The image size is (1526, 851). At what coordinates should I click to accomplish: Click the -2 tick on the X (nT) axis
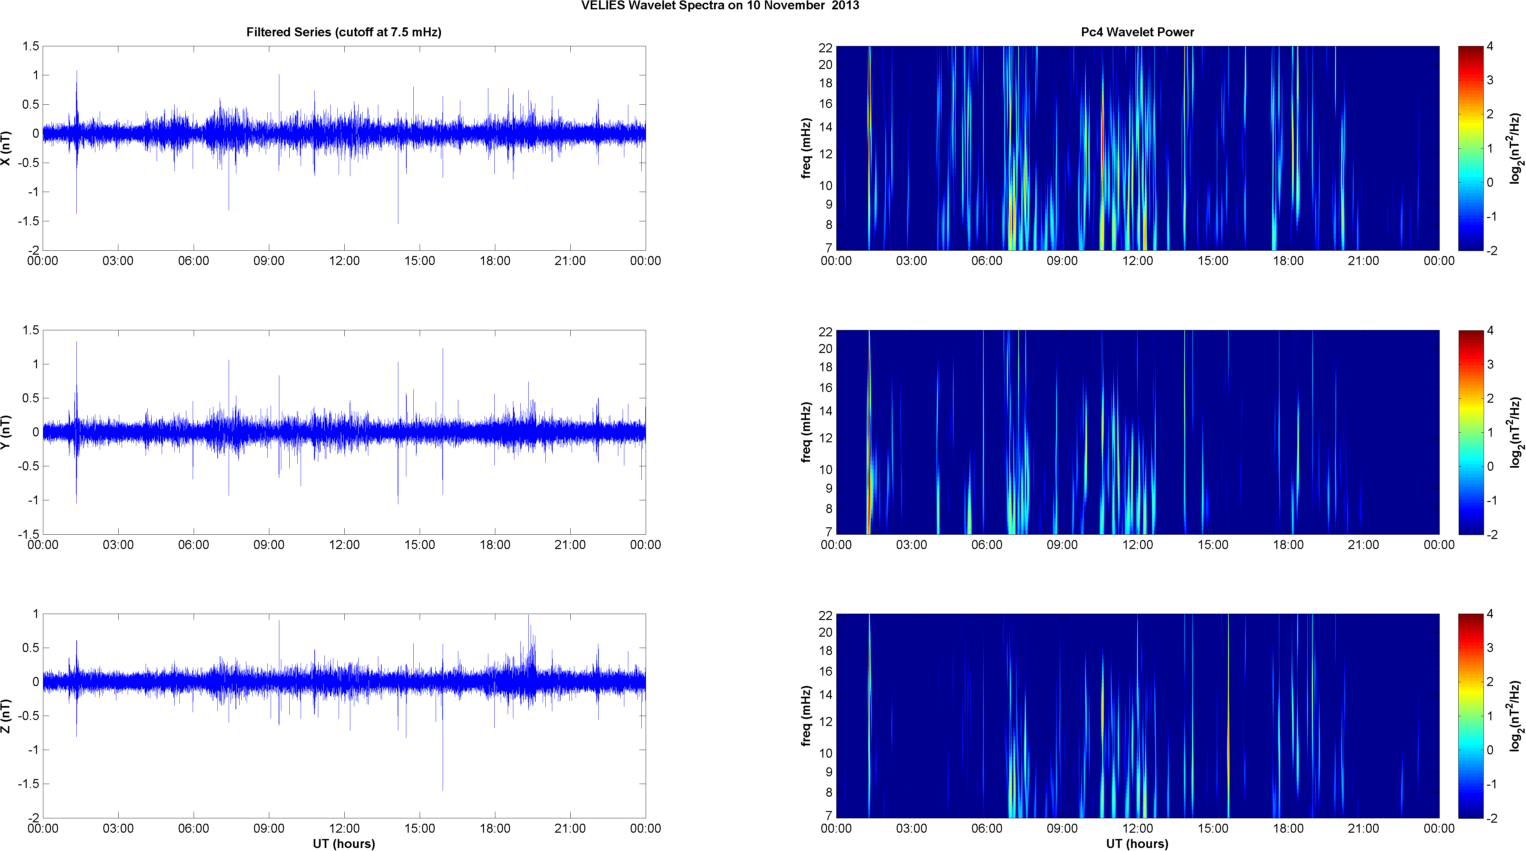coord(33,250)
